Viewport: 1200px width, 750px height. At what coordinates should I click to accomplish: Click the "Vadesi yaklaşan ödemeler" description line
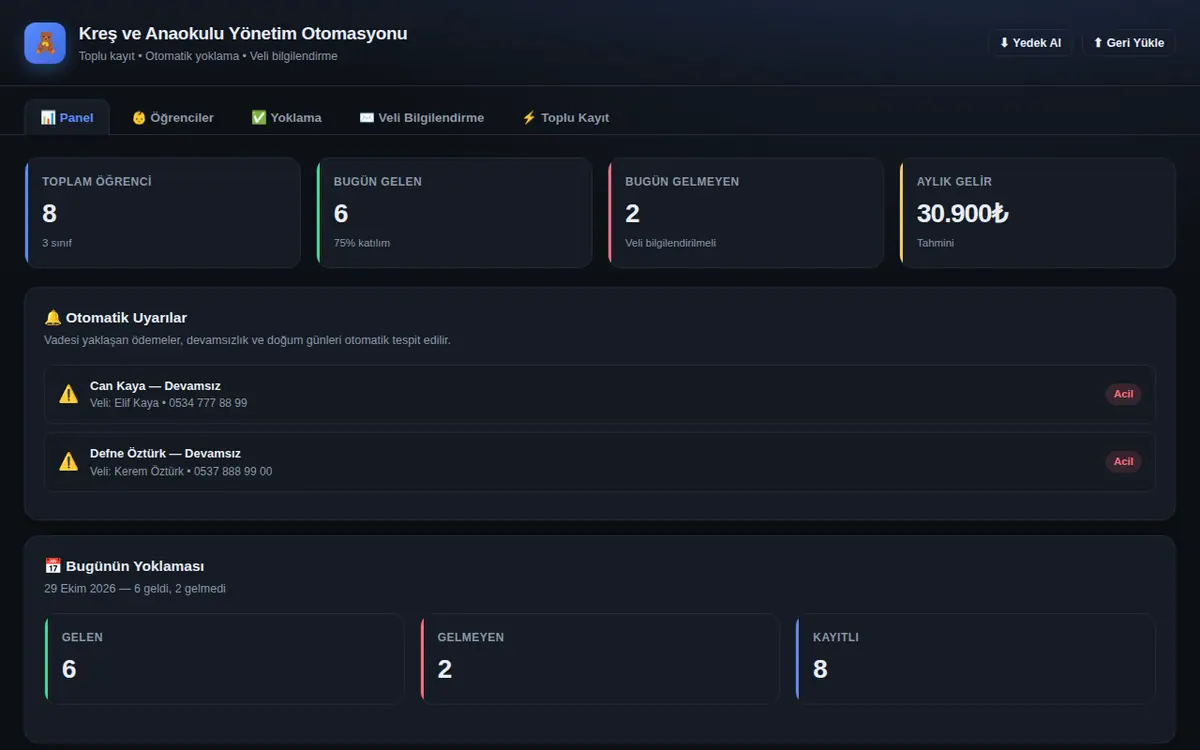click(x=248, y=340)
